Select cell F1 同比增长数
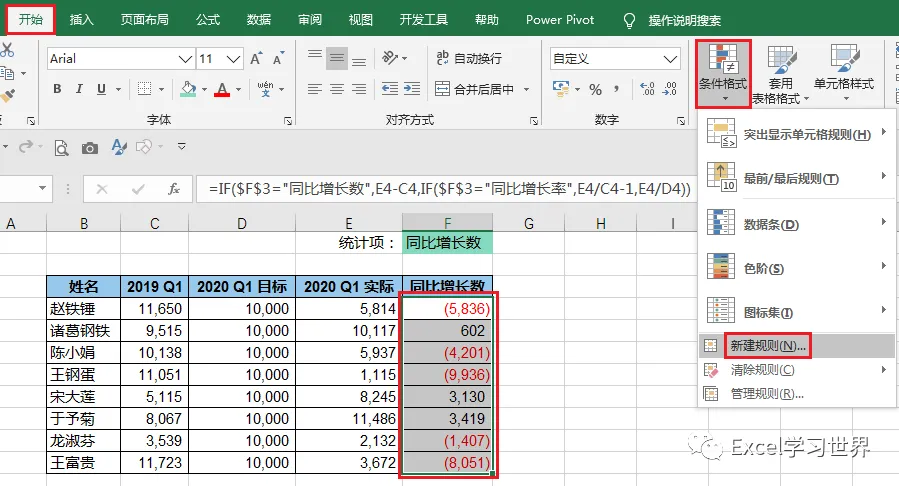899x486 pixels. (x=447, y=242)
